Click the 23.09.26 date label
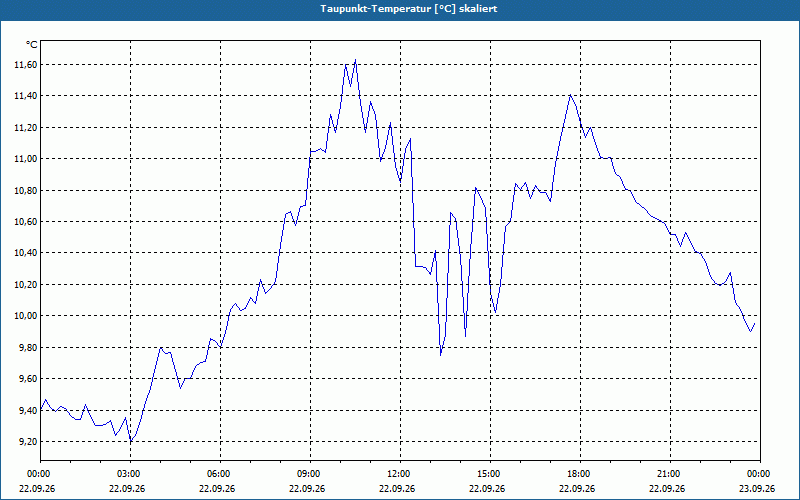This screenshot has height=500, width=800. coord(757,489)
